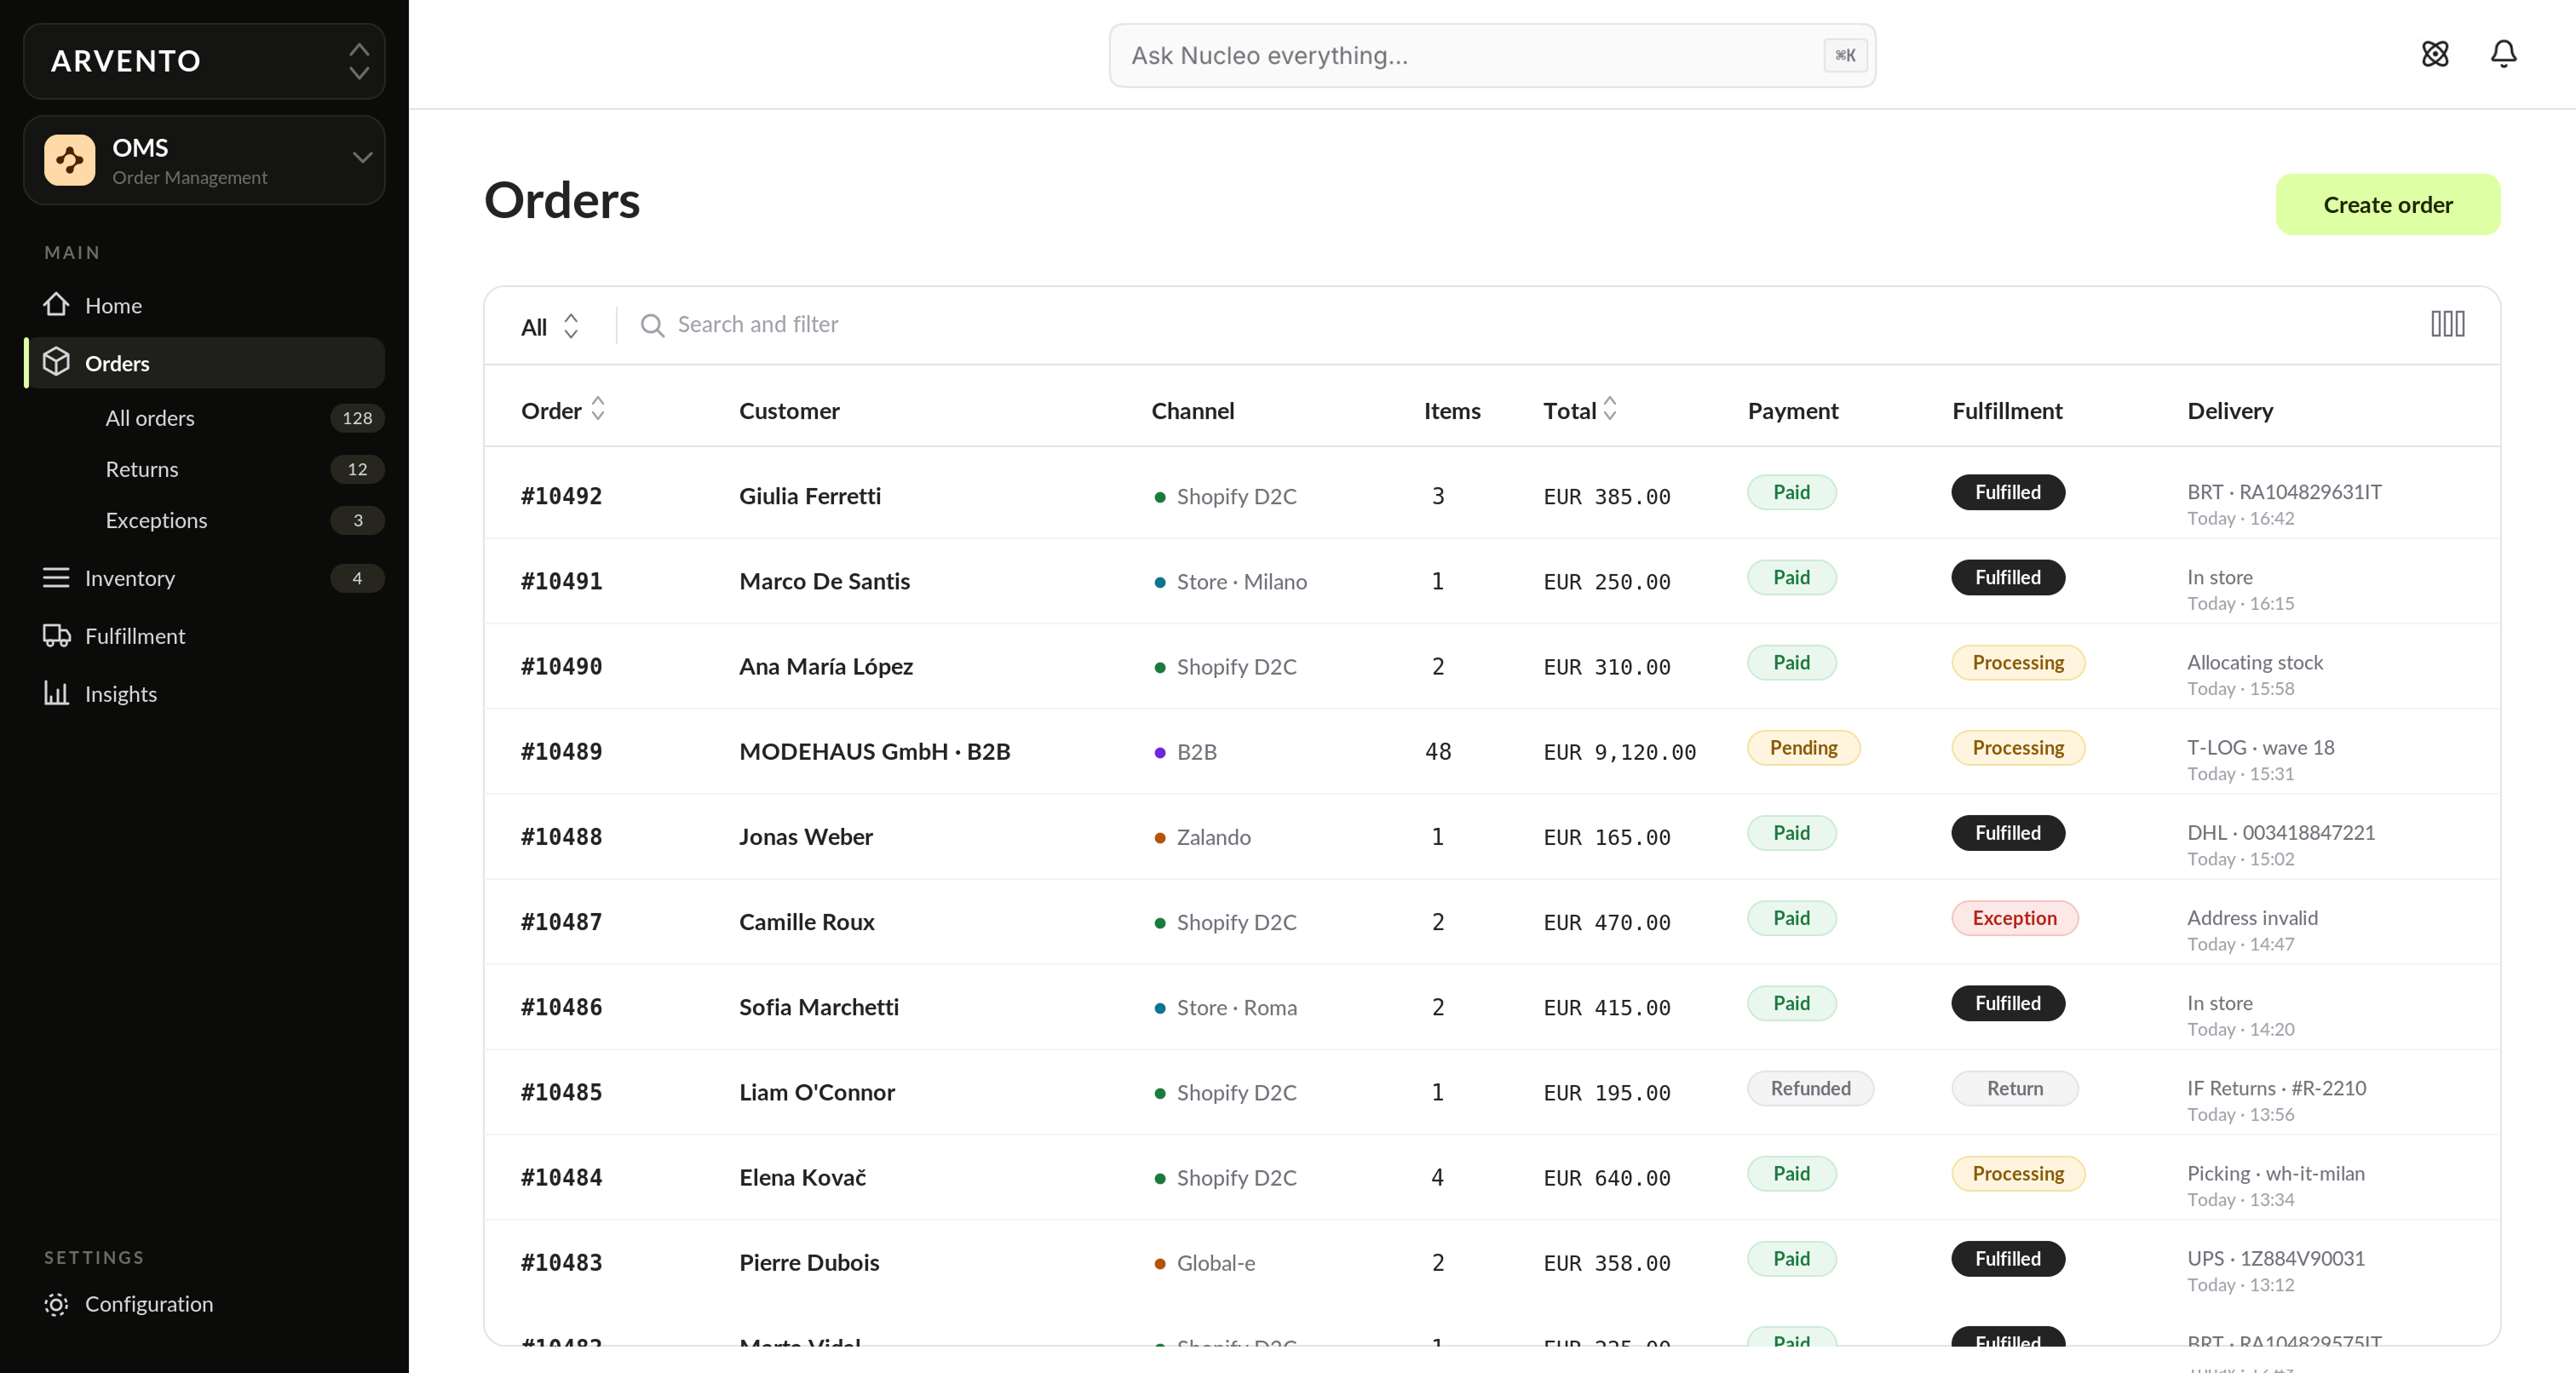Open order #10488
Screen dimensions: 2576x1373
click(561, 836)
